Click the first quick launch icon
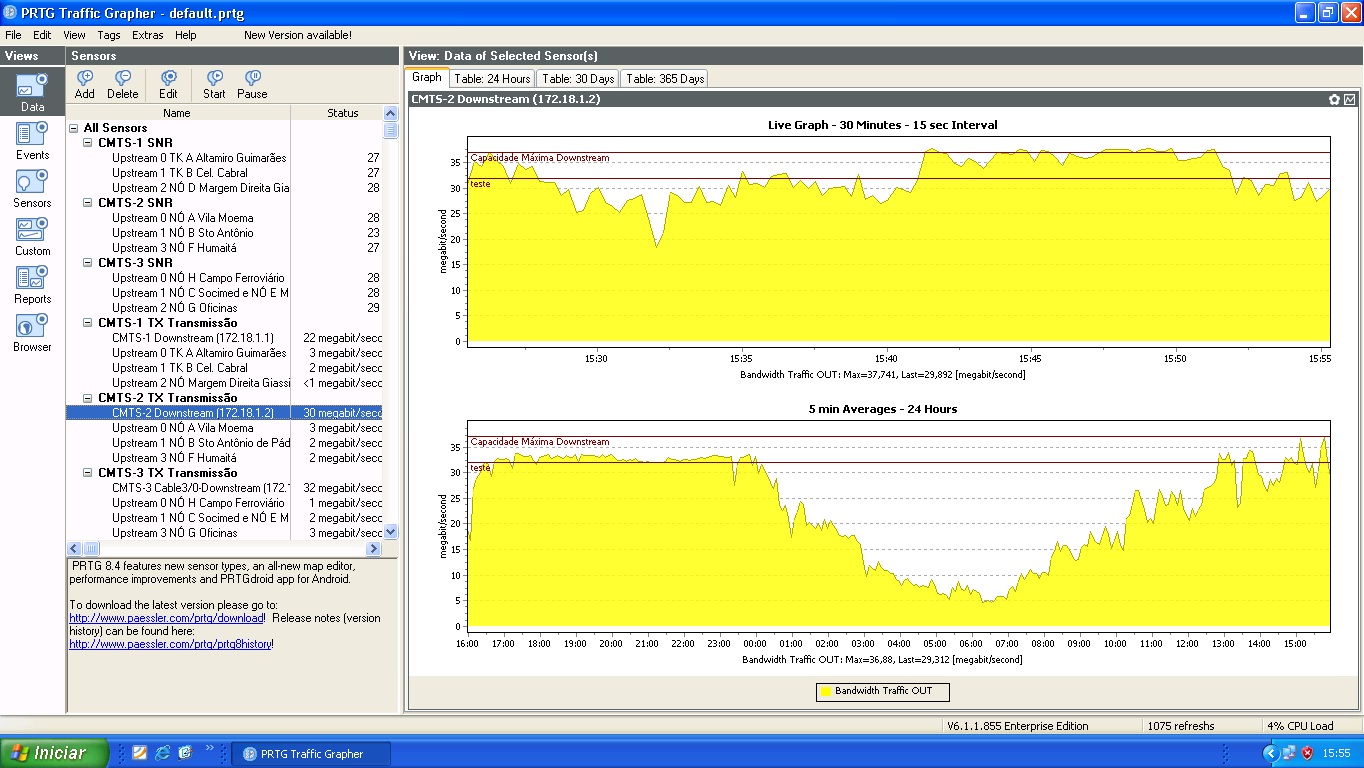 [140, 753]
